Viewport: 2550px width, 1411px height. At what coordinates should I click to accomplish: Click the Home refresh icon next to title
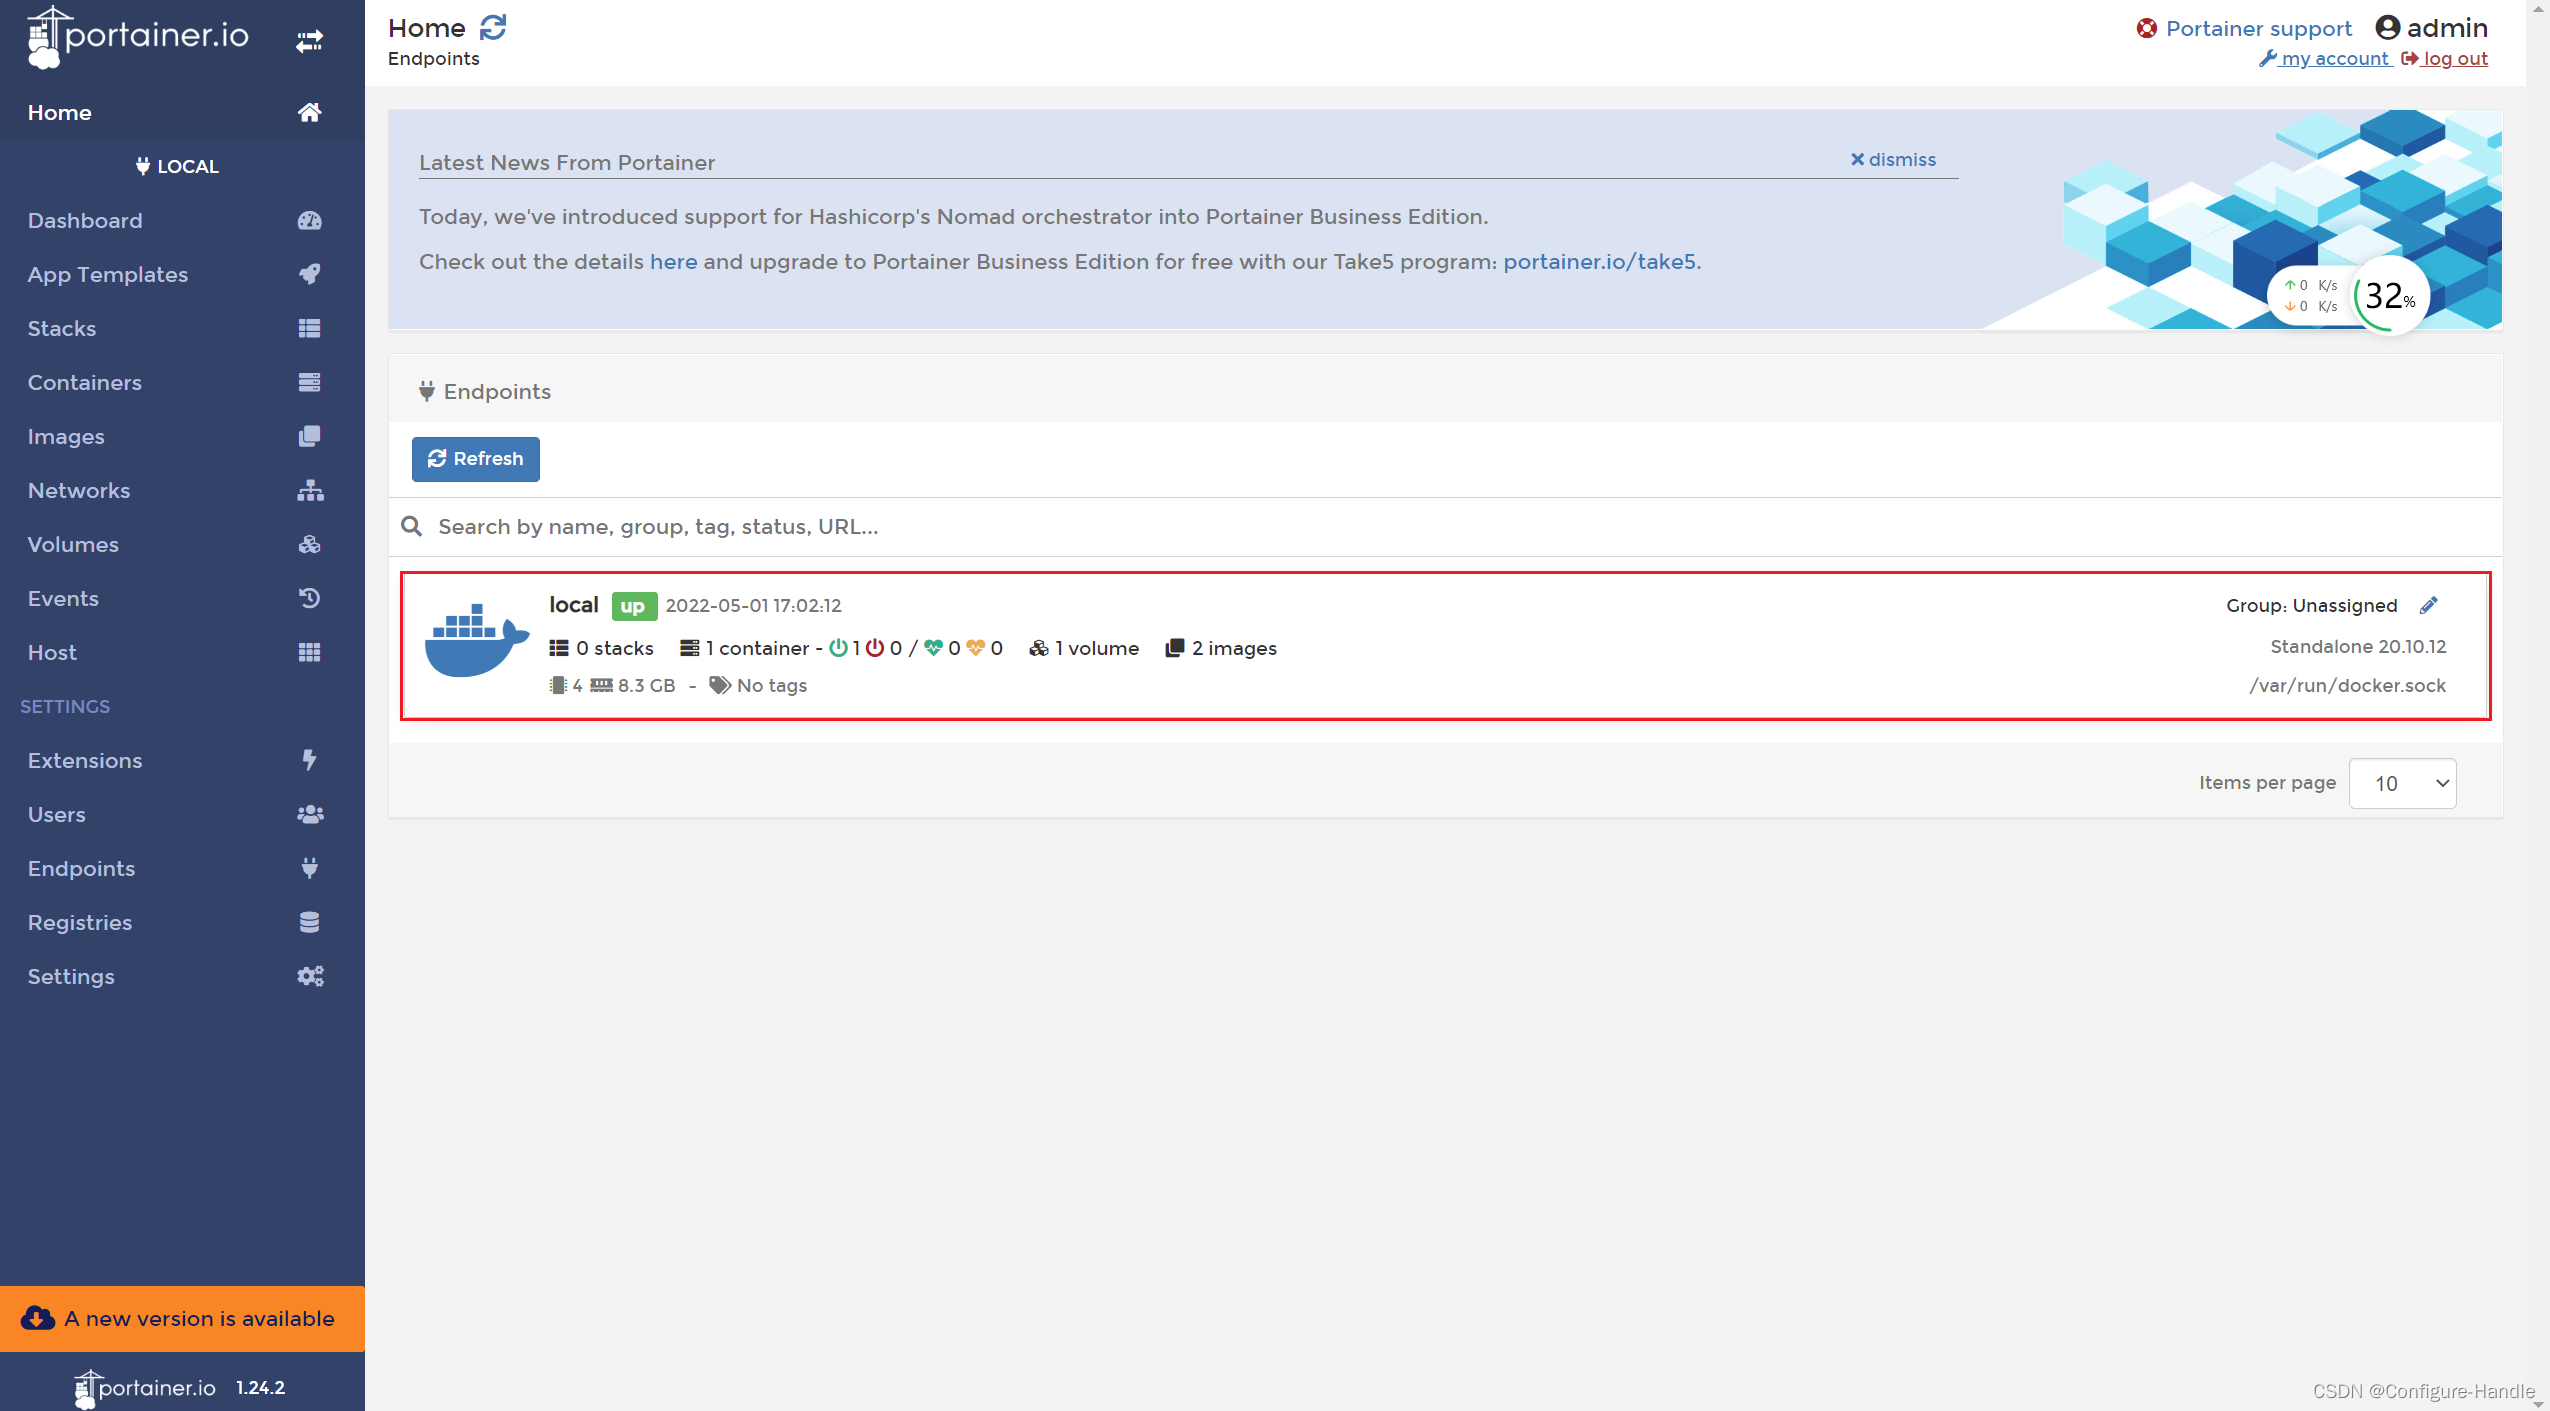click(493, 27)
